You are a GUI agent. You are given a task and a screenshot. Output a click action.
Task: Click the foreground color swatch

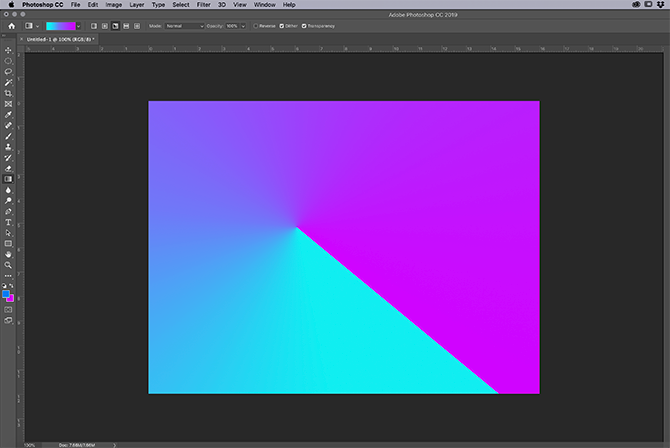(x=7, y=294)
